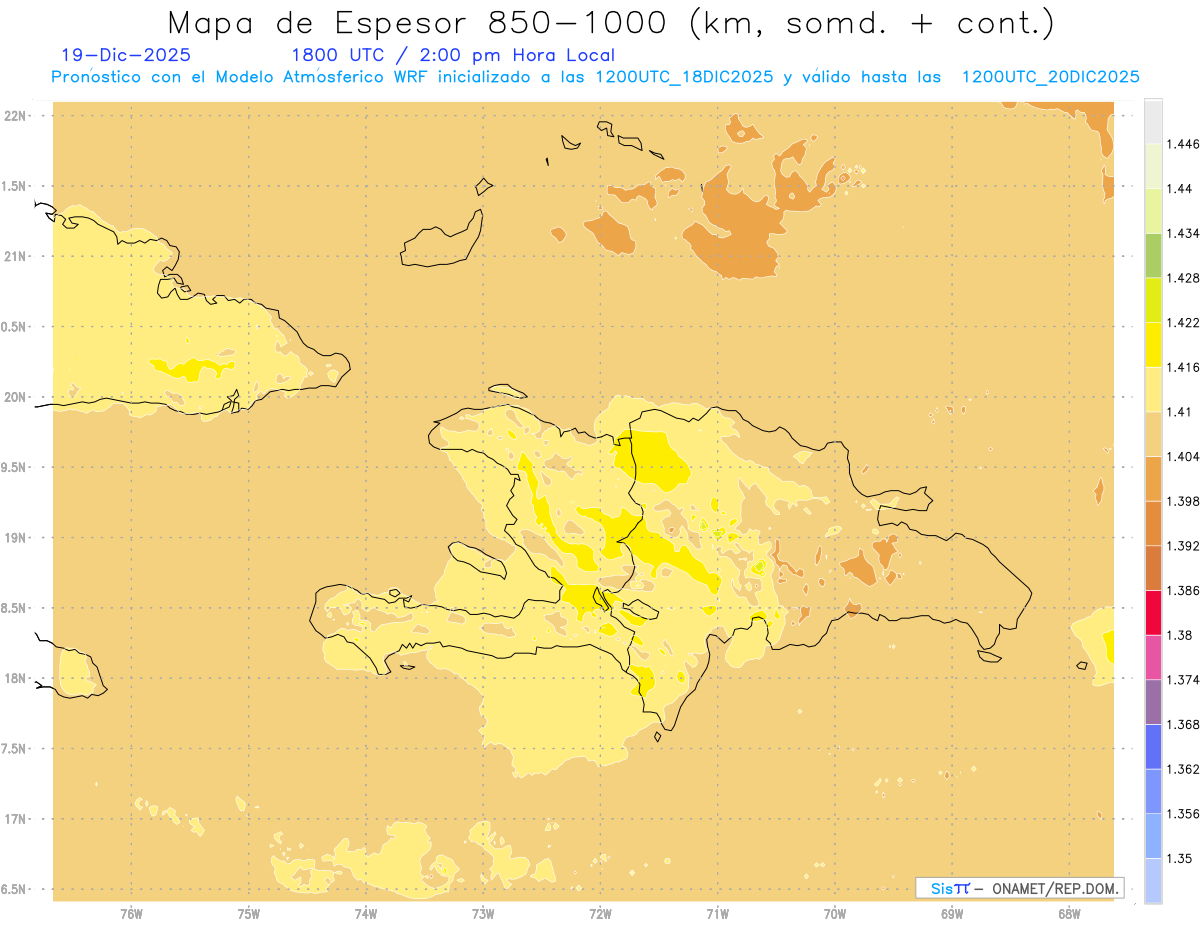
Task: Click the legend value 1.38
Action: click(x=1180, y=635)
